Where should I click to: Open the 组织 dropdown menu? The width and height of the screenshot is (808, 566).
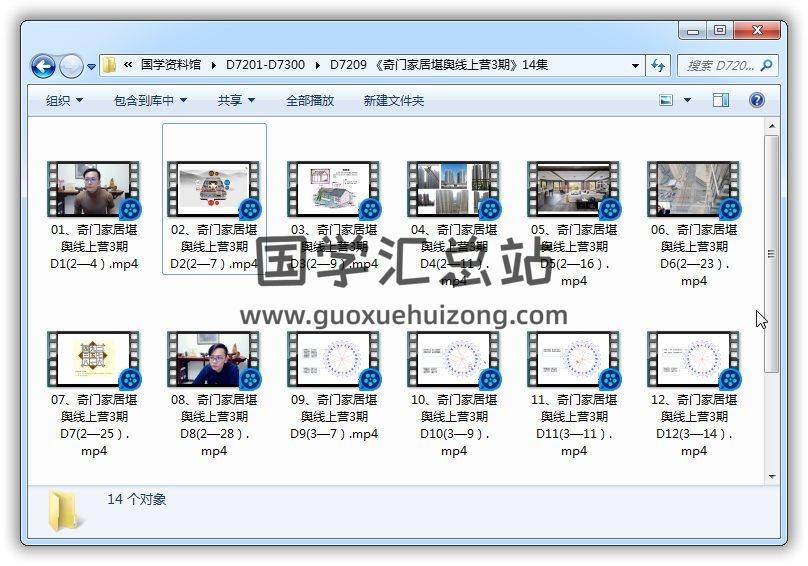pyautogui.click(x=64, y=101)
